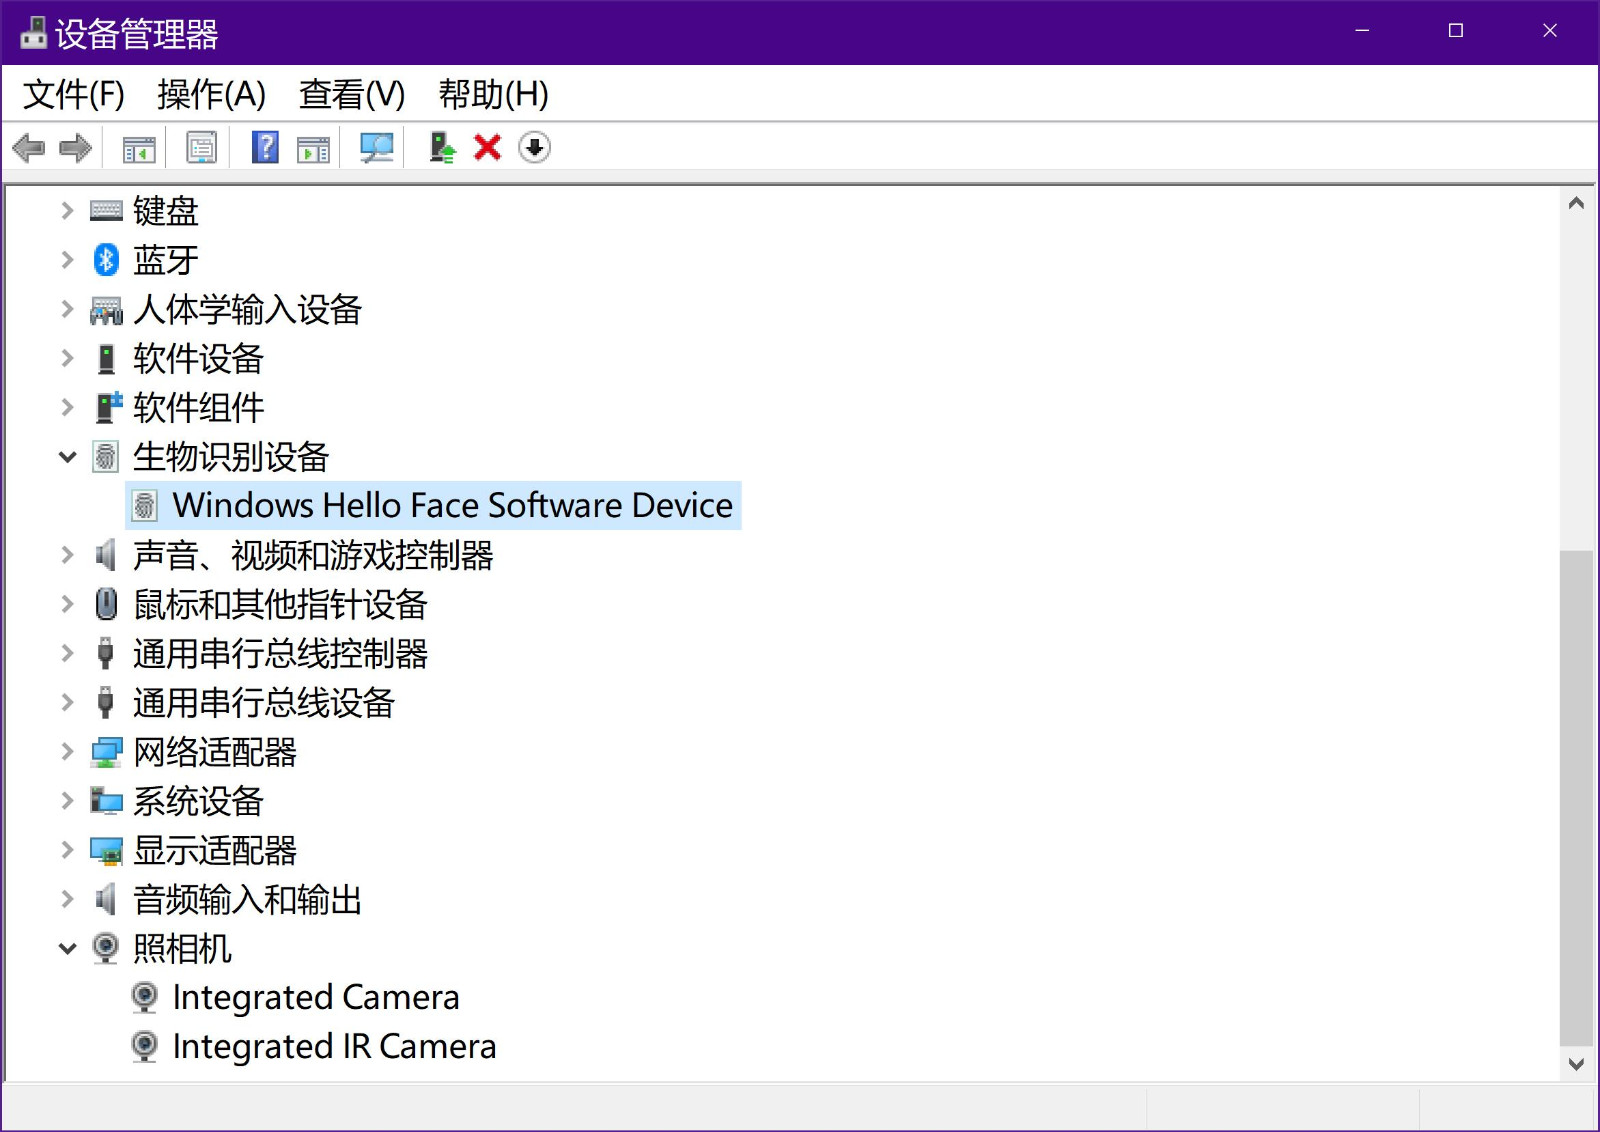Click the network icon beside 网络适配器
The width and height of the screenshot is (1600, 1132).
click(x=106, y=752)
